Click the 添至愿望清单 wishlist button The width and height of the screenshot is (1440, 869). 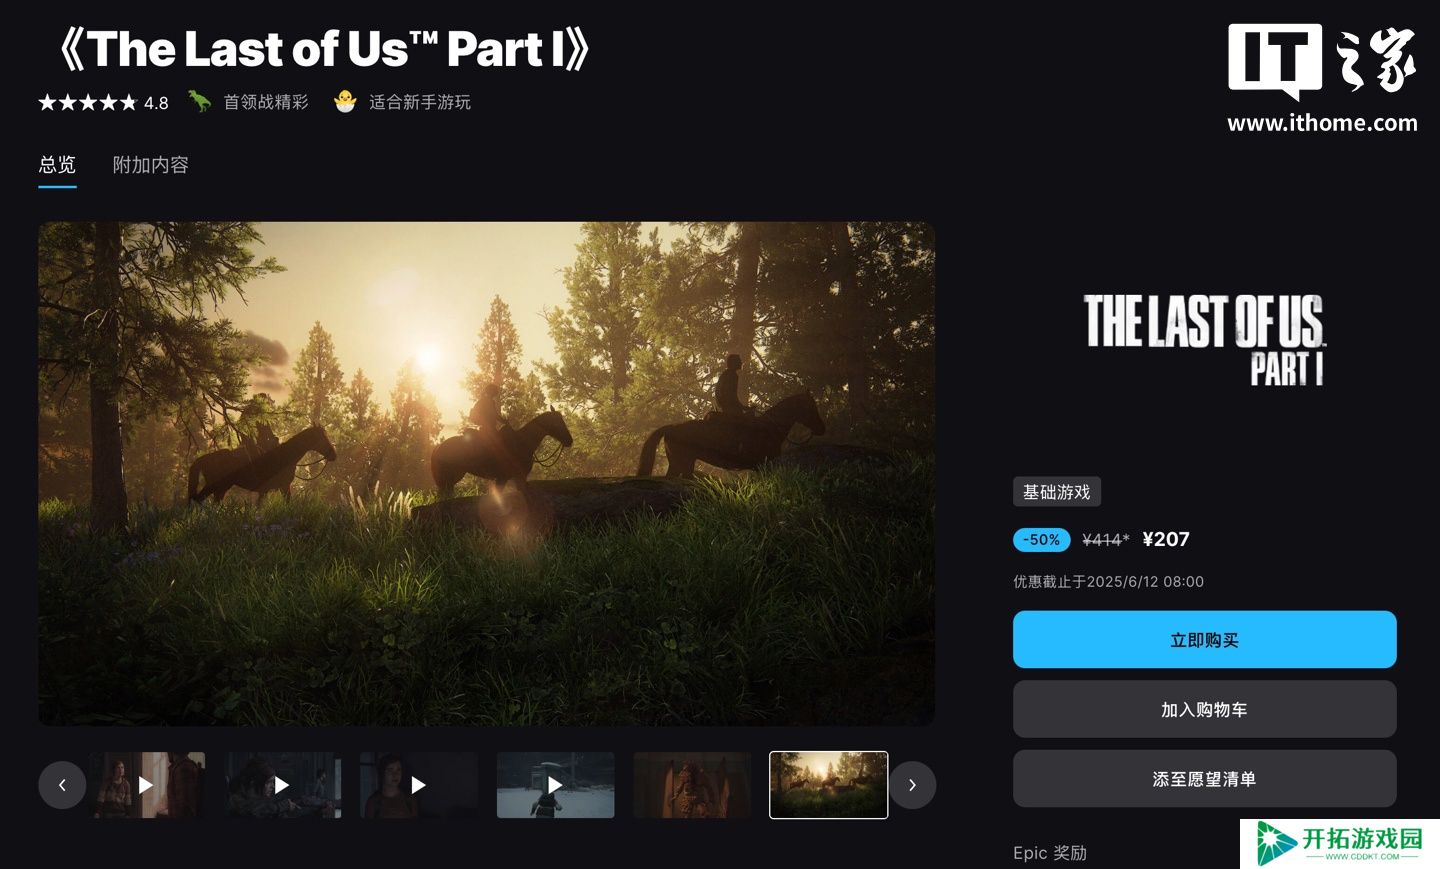pos(1204,778)
